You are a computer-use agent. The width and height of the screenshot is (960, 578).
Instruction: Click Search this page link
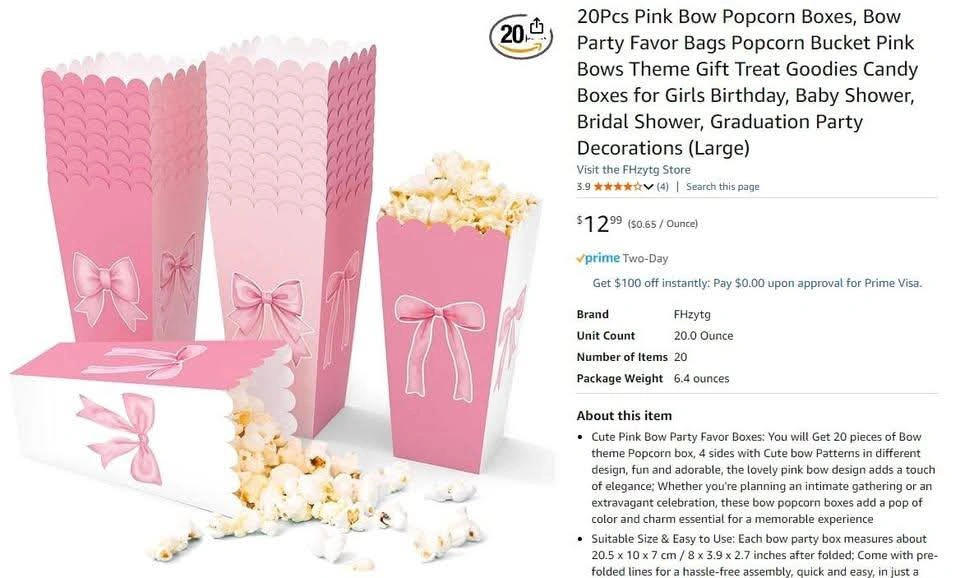(722, 187)
